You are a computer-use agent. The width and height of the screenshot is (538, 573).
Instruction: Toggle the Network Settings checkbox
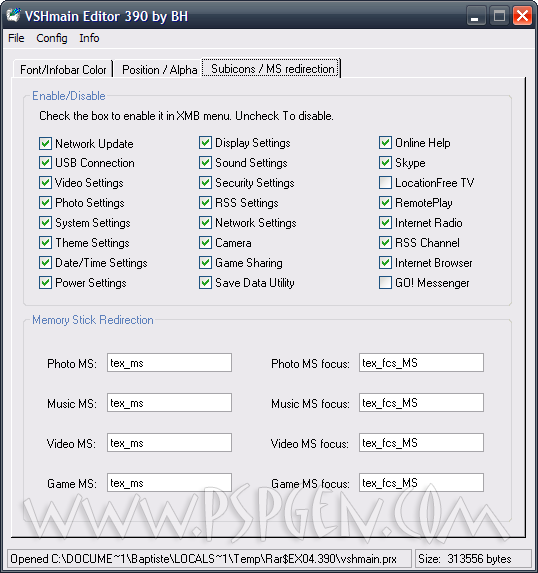(x=205, y=223)
